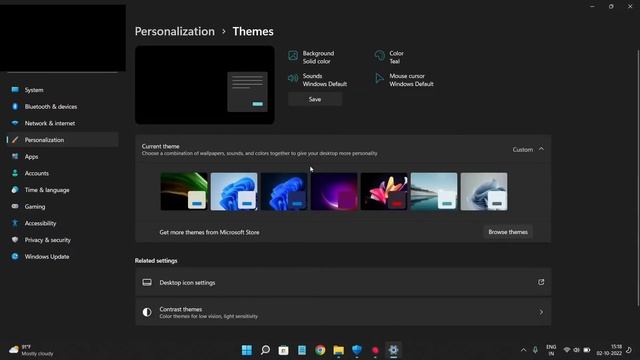The width and height of the screenshot is (640, 360).
Task: Open the Gaming controller icon
Action: [x=15, y=207]
